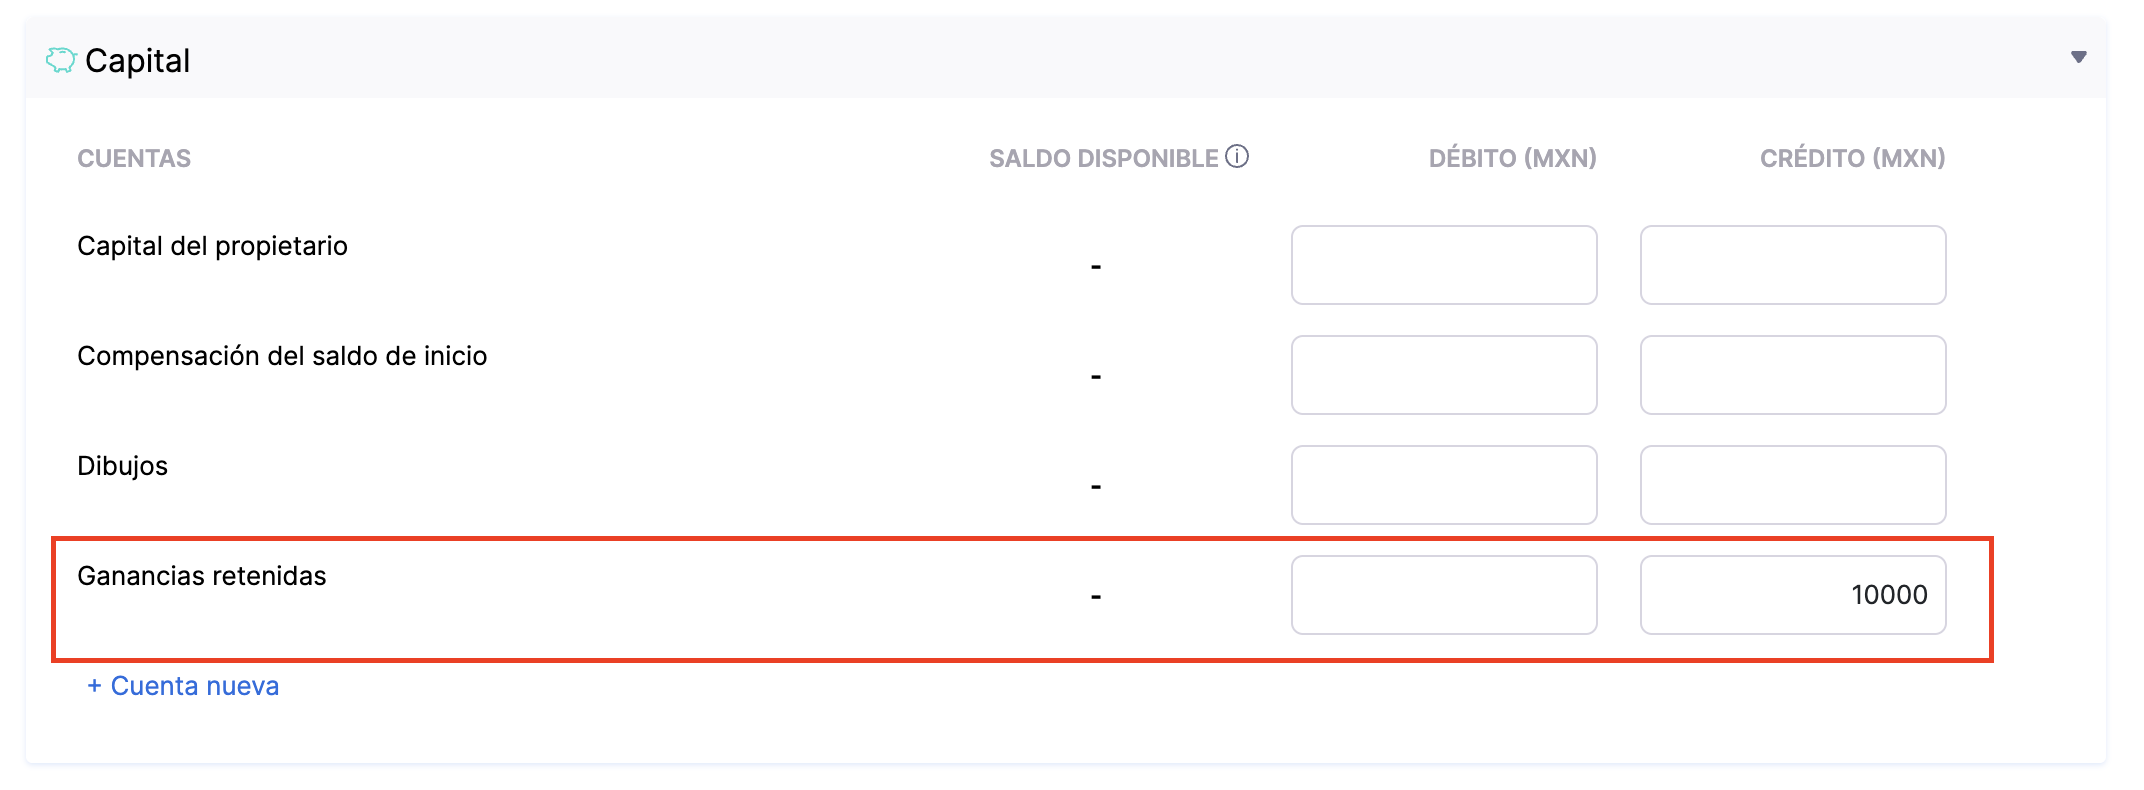The width and height of the screenshot is (2144, 790).
Task: Focus credit field for Compensación del saldo de inicio
Action: tap(1792, 375)
